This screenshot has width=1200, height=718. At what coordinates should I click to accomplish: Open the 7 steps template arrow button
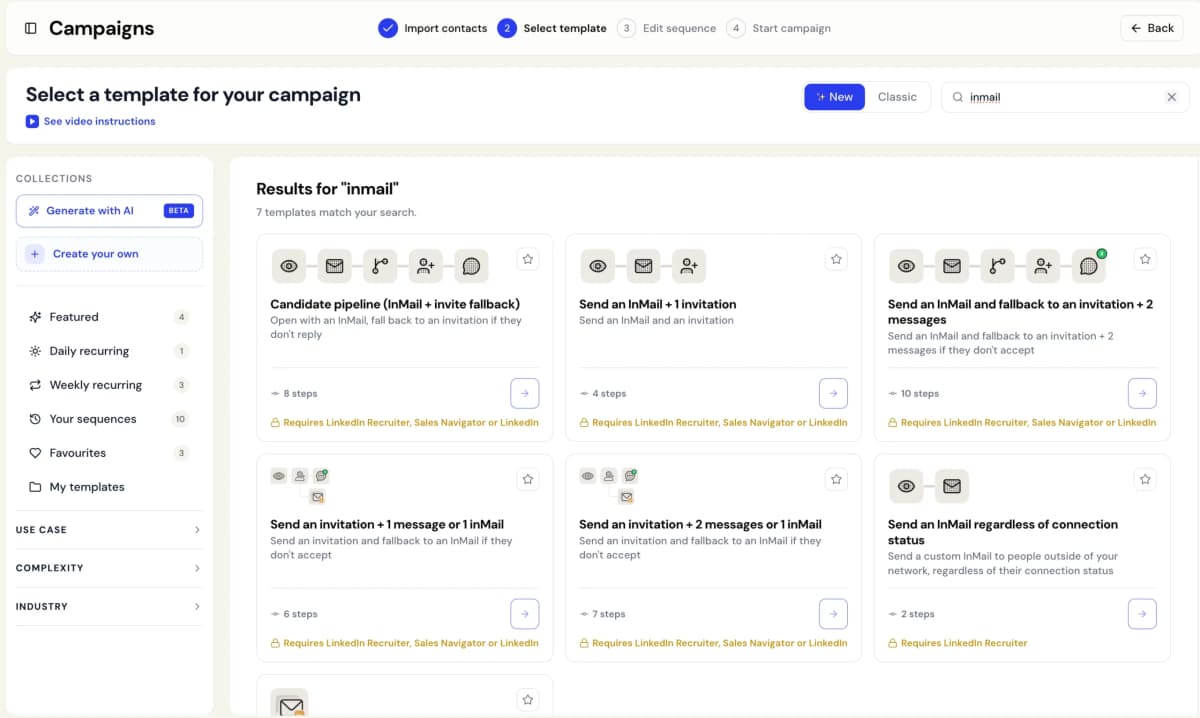833,613
